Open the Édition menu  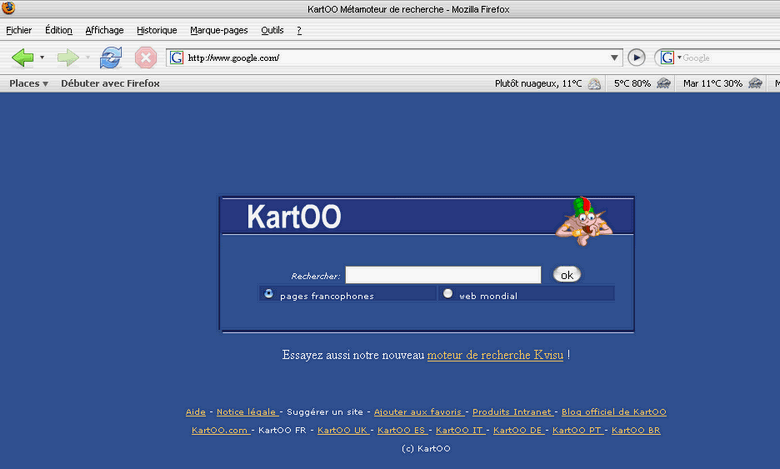pos(59,30)
